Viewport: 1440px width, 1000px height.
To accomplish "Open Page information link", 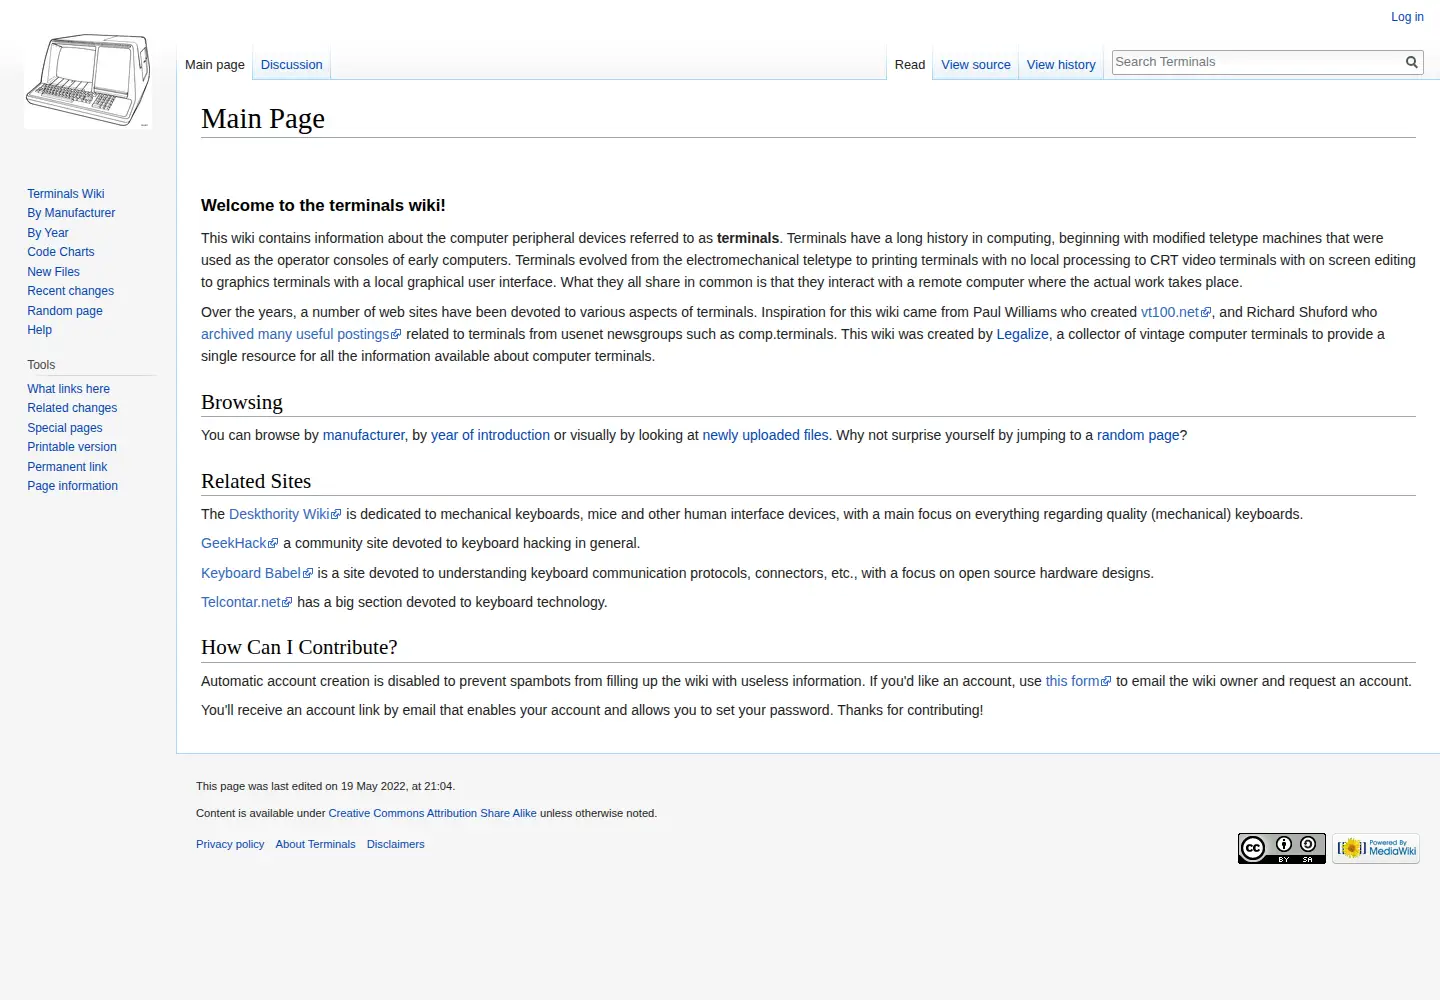I will pyautogui.click(x=72, y=486).
